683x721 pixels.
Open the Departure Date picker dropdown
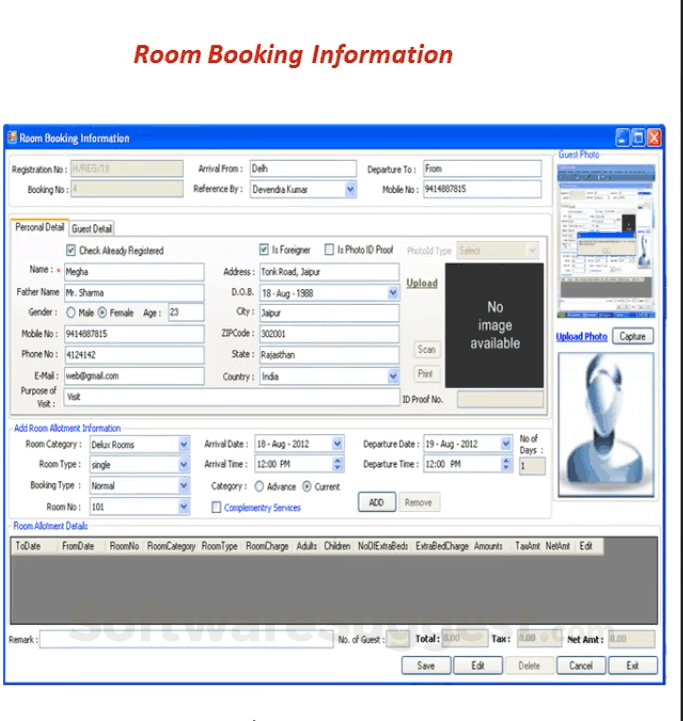[x=506, y=443]
